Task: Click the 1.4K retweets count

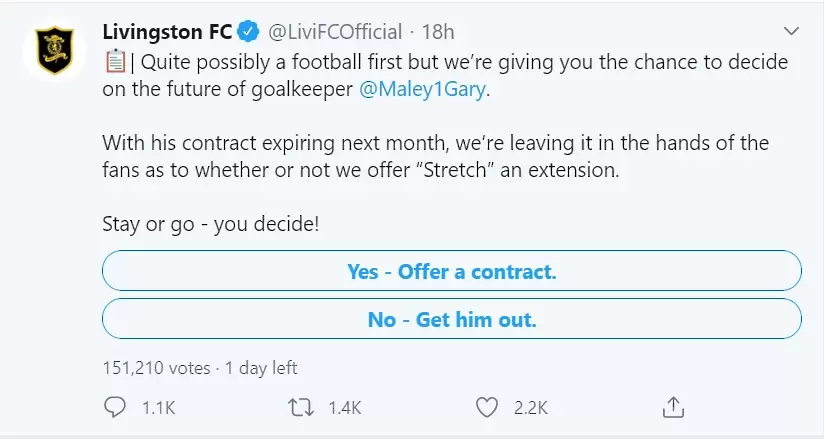Action: (x=345, y=408)
